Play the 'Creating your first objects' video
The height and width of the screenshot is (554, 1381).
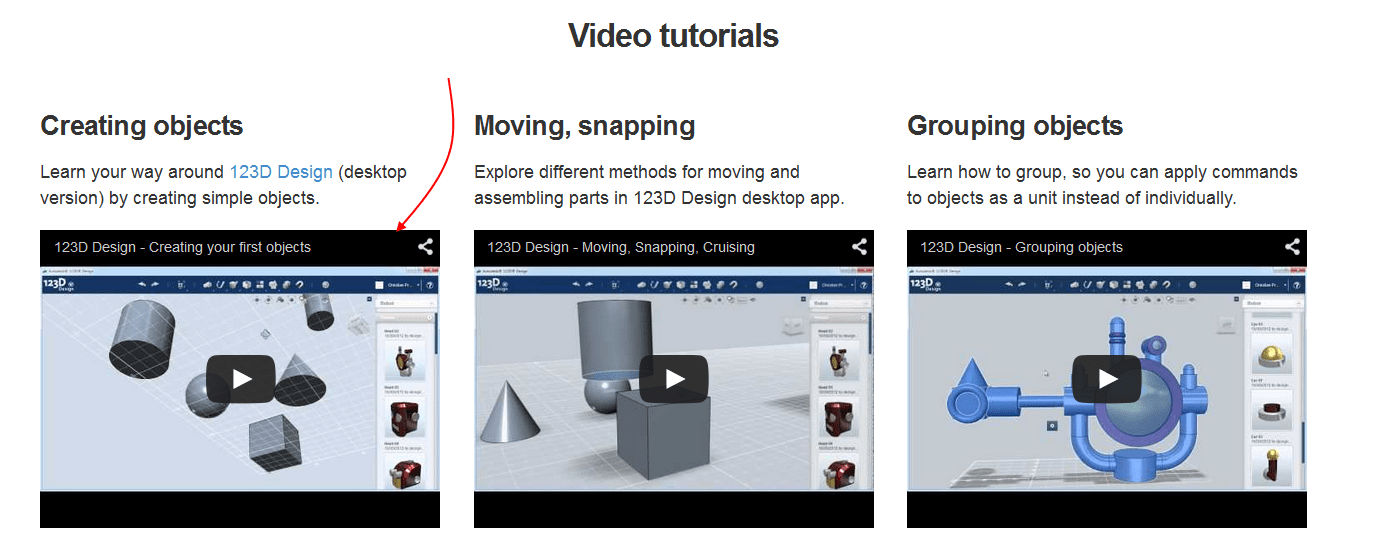point(241,379)
